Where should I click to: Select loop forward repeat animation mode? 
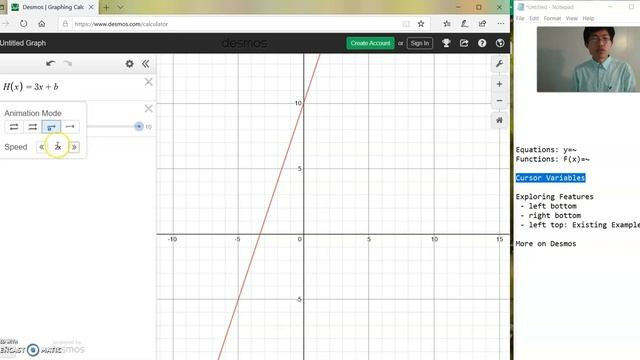coord(33,127)
